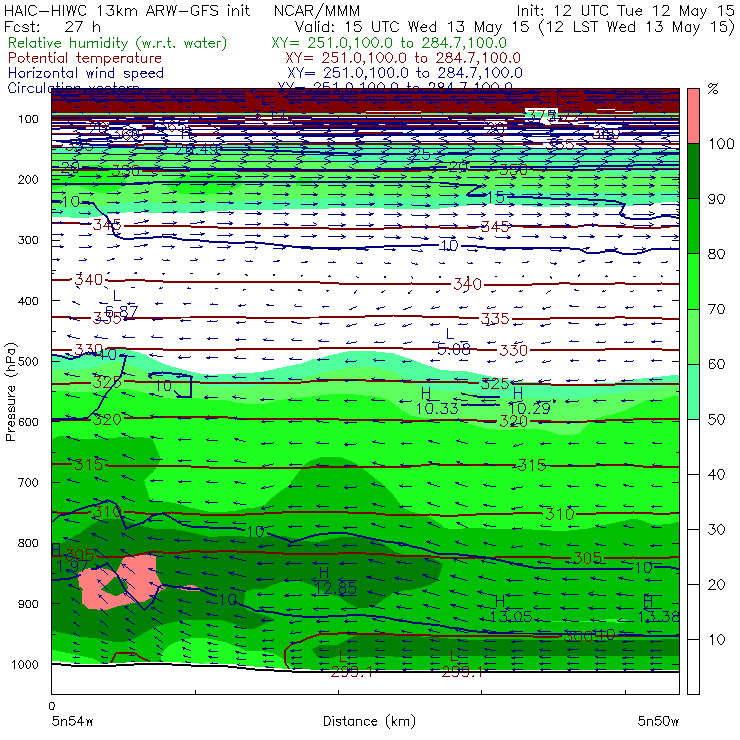Click the bright green 70–80% color bar swatch
The image size is (740, 740).
point(693,281)
